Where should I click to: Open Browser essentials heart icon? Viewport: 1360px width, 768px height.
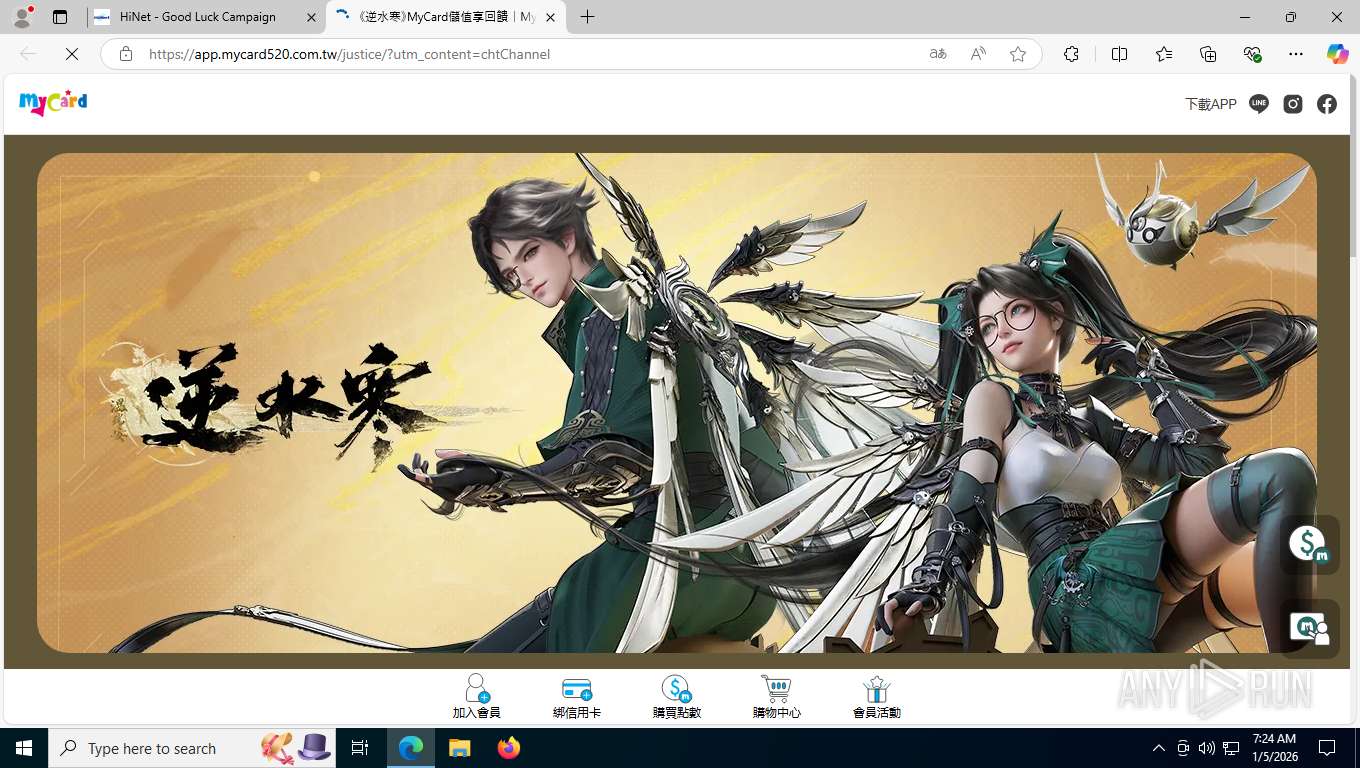coord(1252,54)
